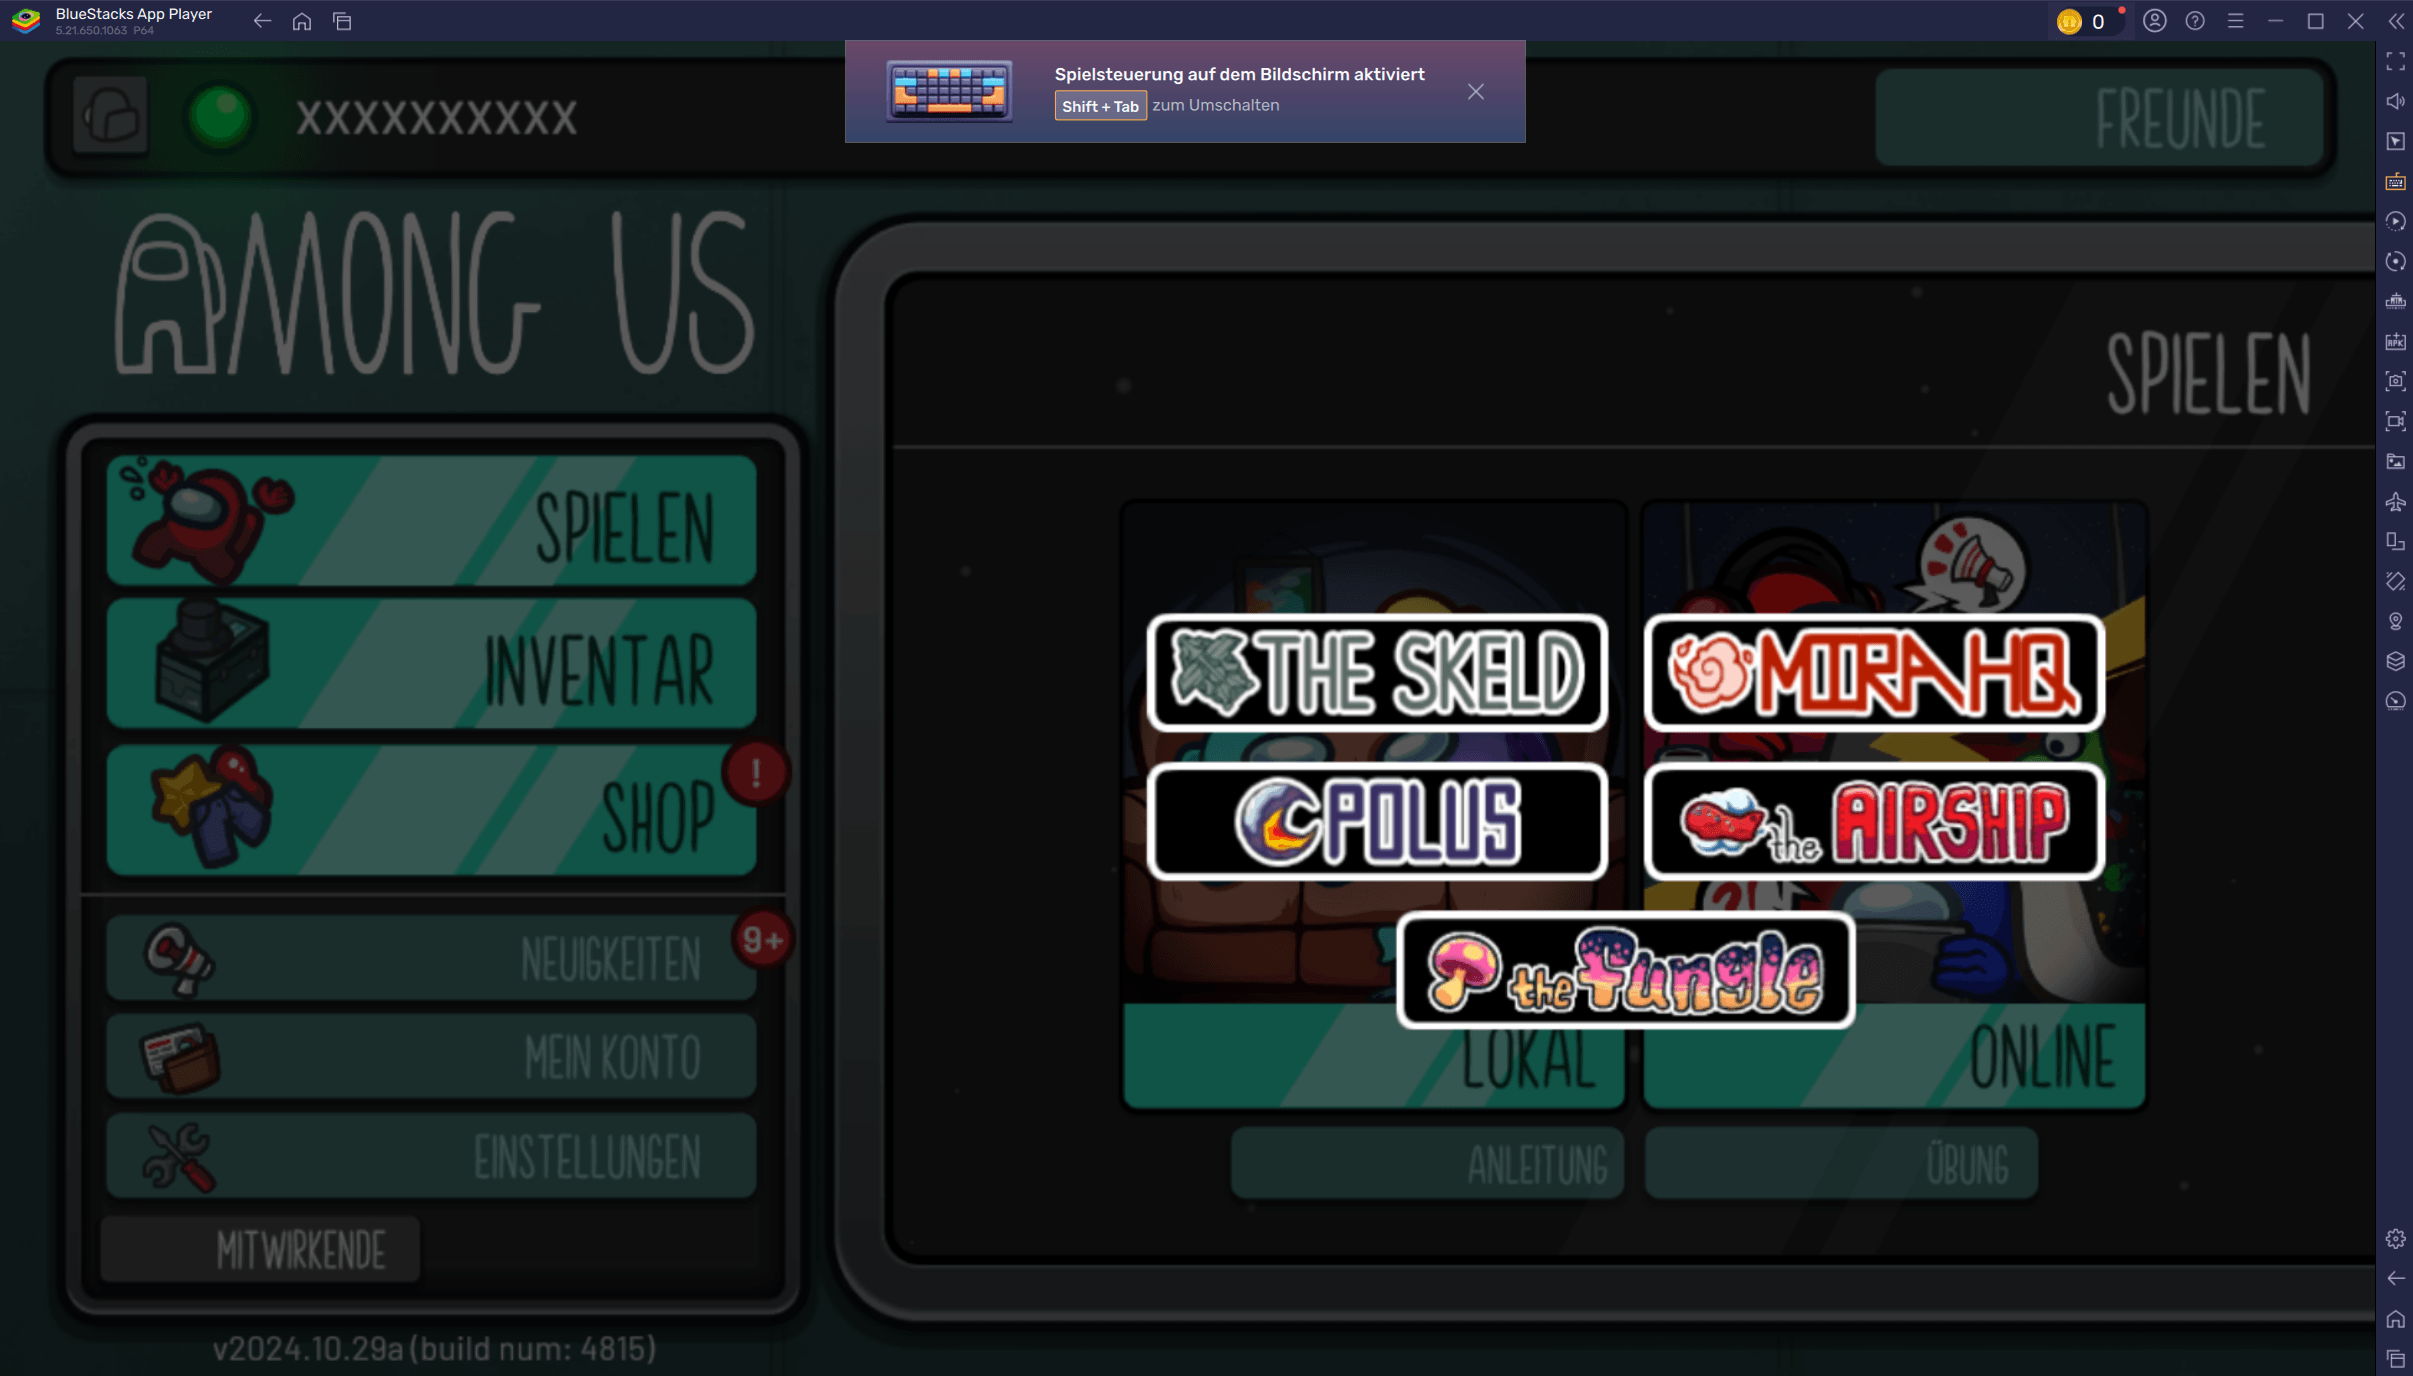
Task: Open the account profile icon
Action: coord(2155,21)
